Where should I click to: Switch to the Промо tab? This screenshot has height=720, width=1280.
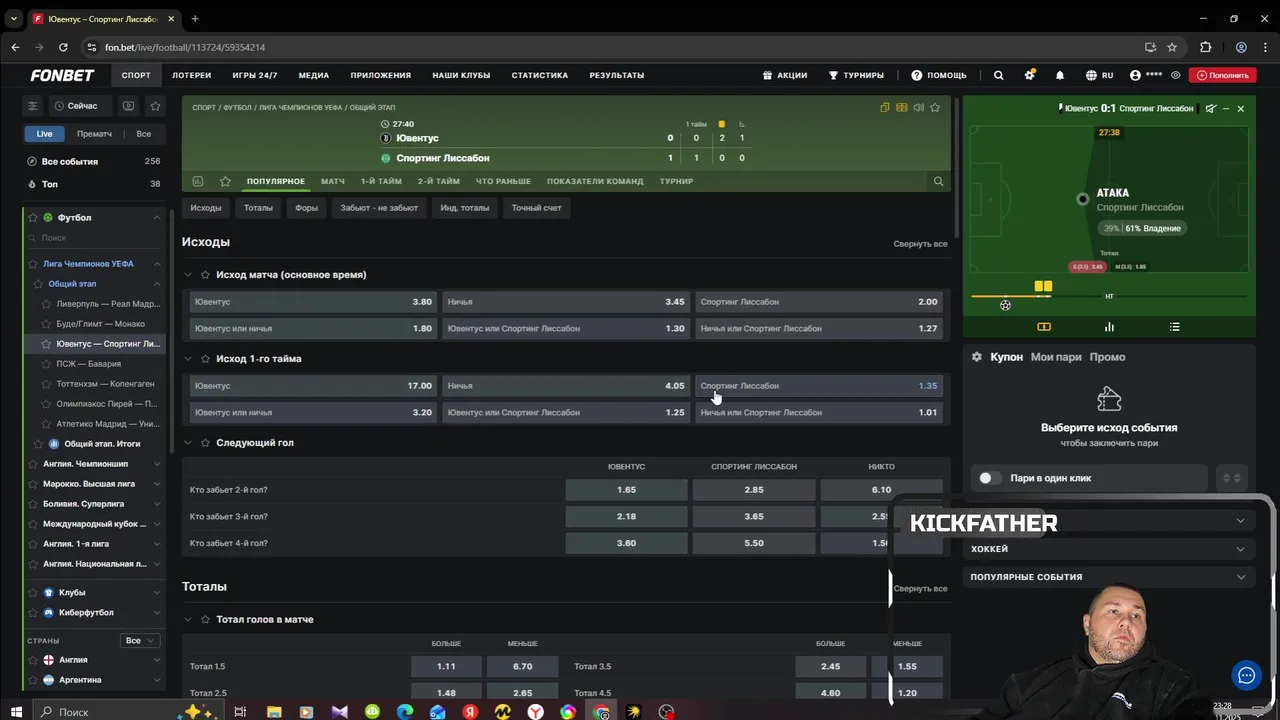coord(1107,357)
